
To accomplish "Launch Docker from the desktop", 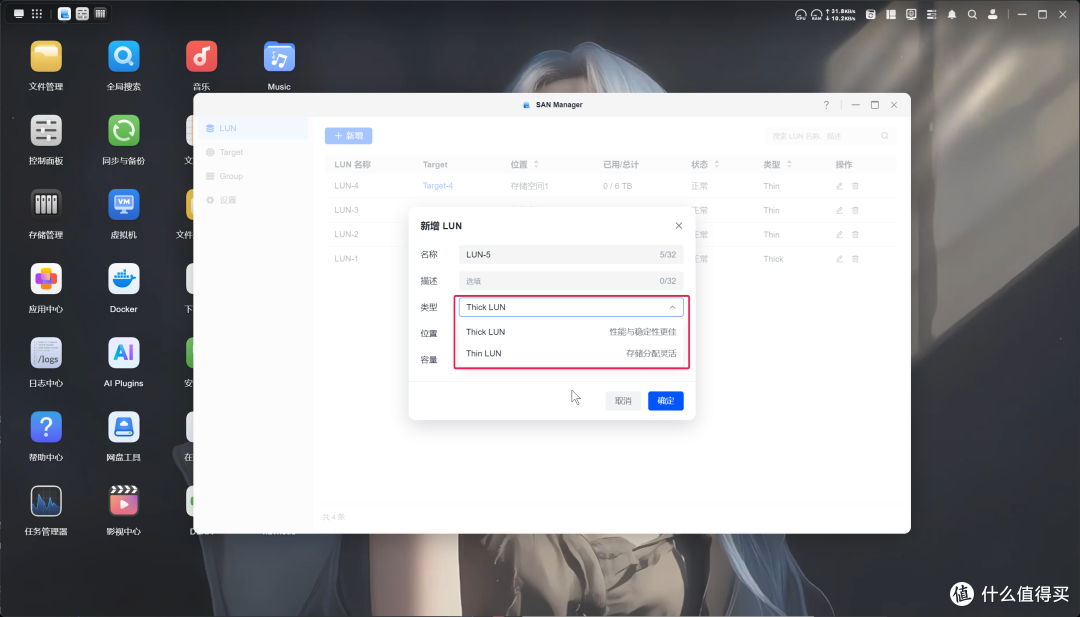I will click(124, 280).
